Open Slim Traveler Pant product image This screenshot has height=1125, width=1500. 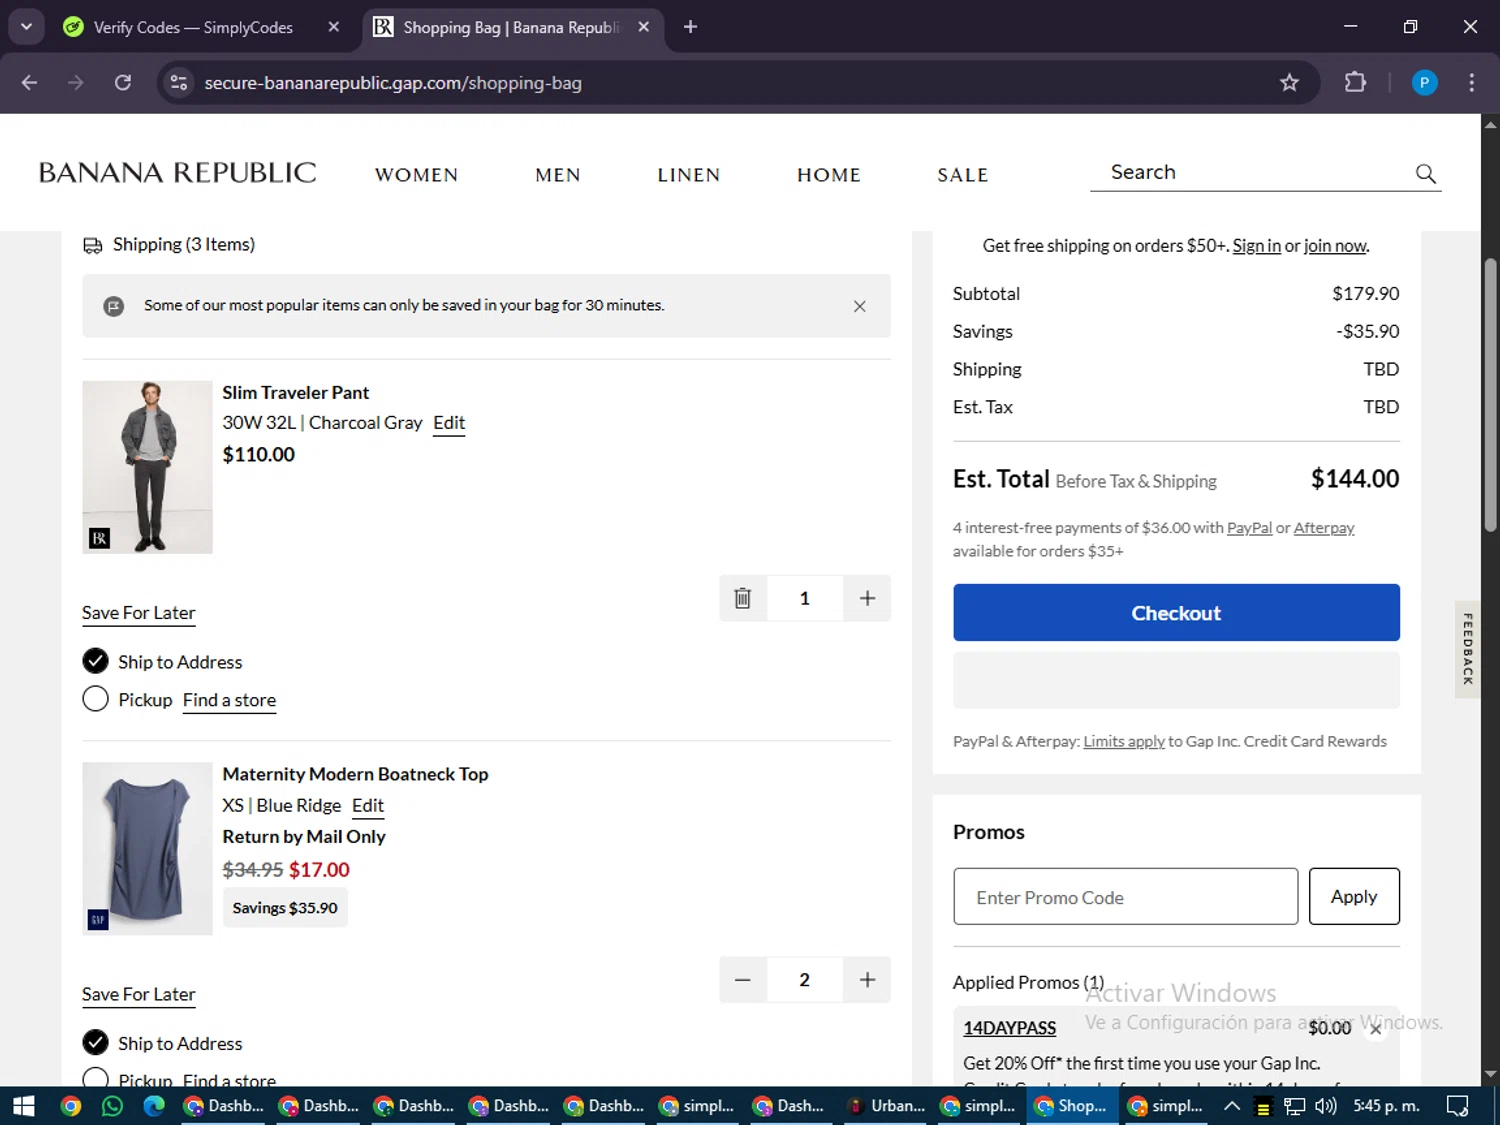pos(147,467)
